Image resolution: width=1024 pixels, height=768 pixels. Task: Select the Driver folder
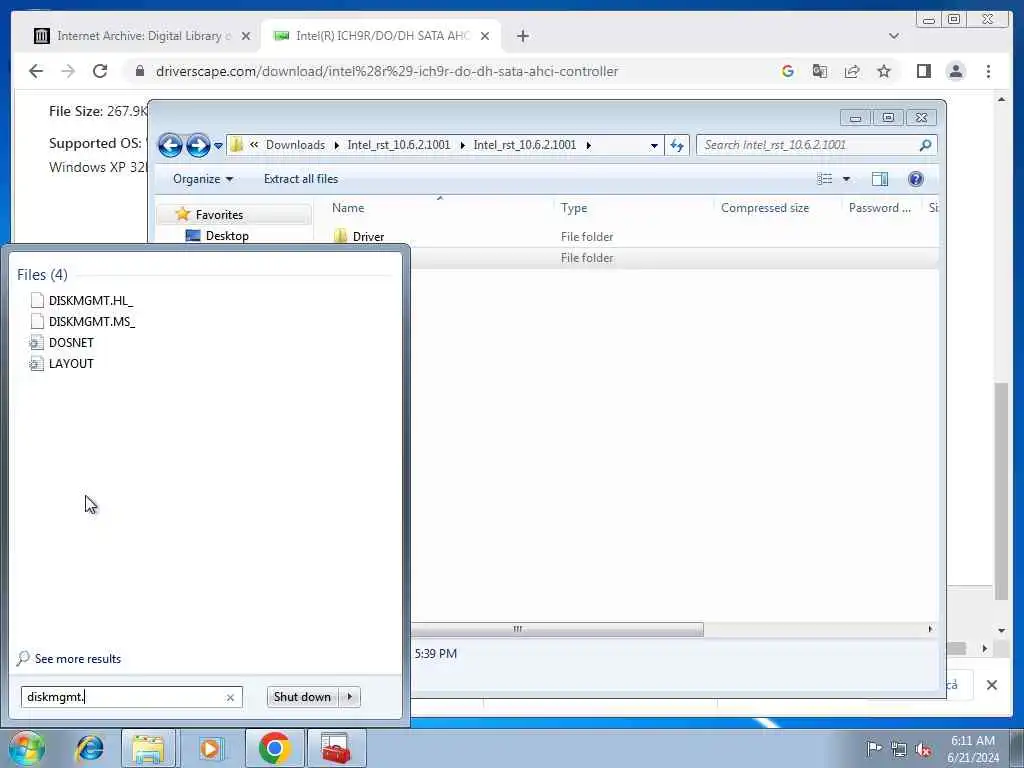pos(368,236)
